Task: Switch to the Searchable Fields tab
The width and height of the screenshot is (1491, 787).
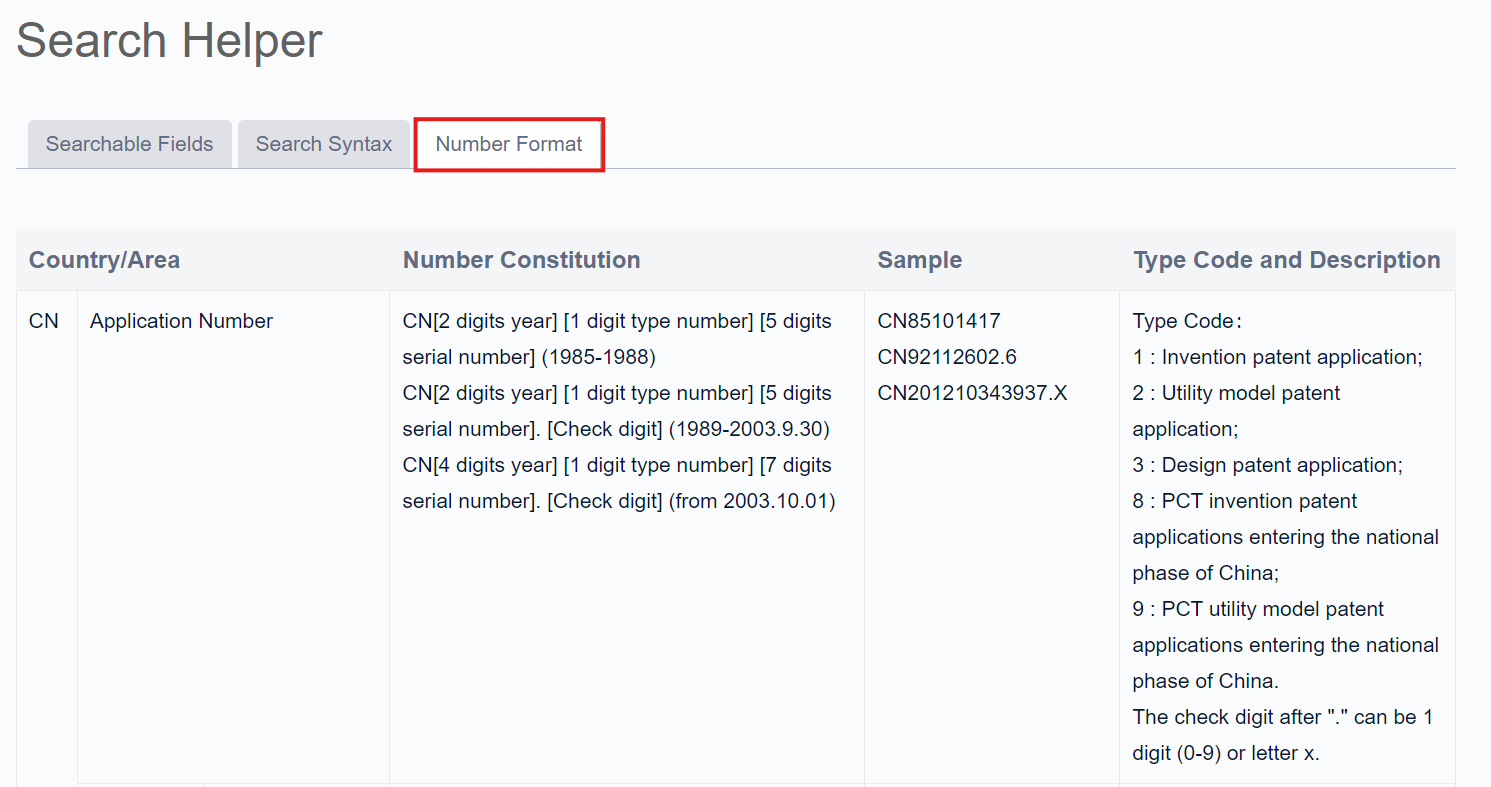Action: click(x=129, y=144)
